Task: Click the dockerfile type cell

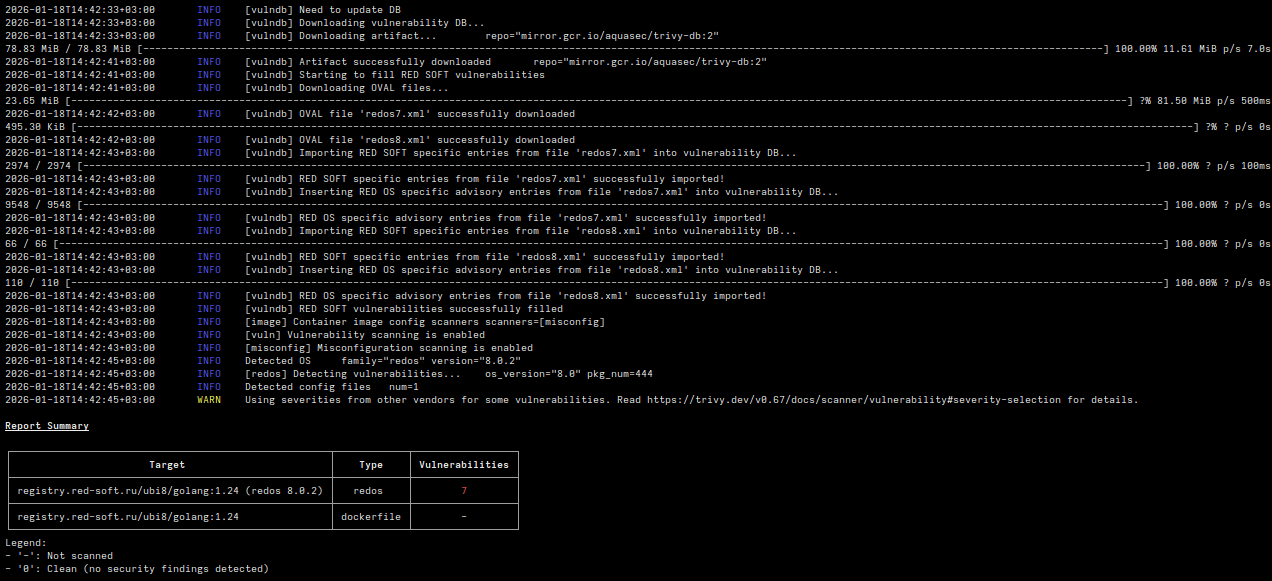Action: click(x=371, y=517)
